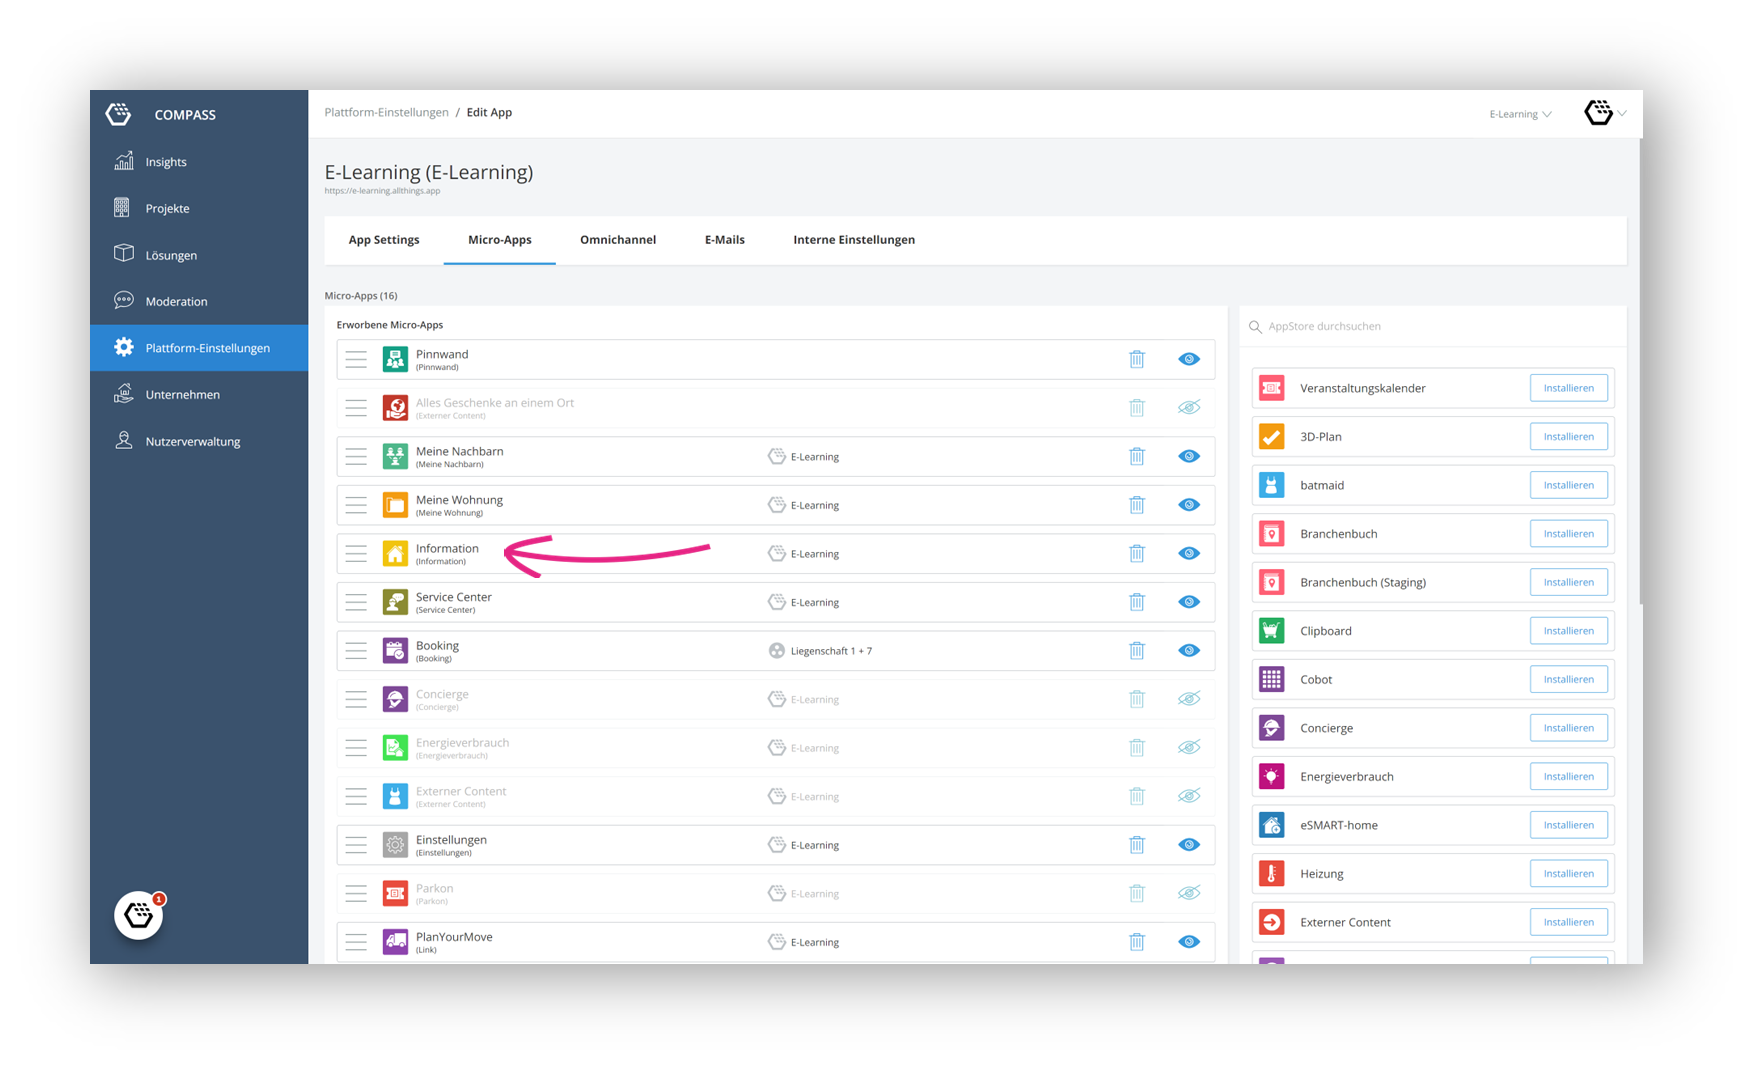Hide the Booking micro-app
1757x1071 pixels.
pos(1189,650)
